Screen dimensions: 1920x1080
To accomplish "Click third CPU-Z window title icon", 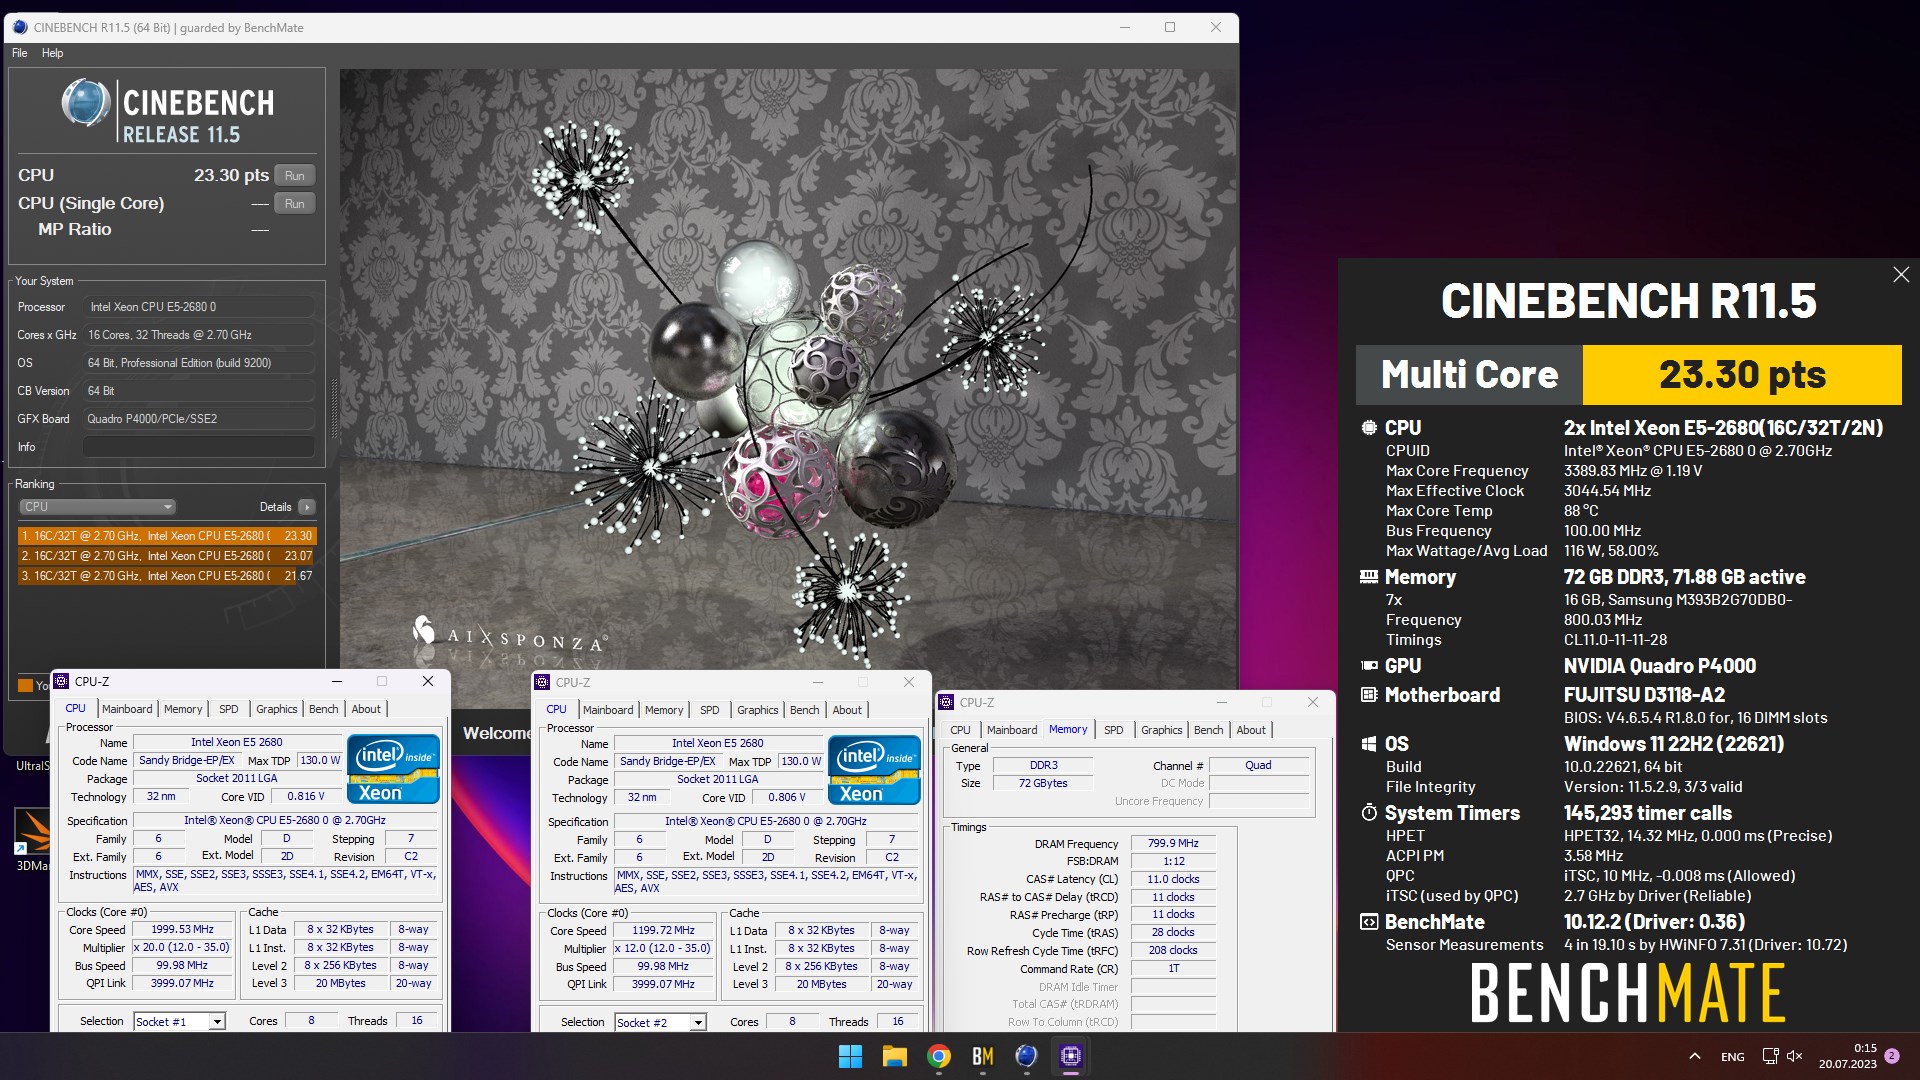I will [x=946, y=702].
